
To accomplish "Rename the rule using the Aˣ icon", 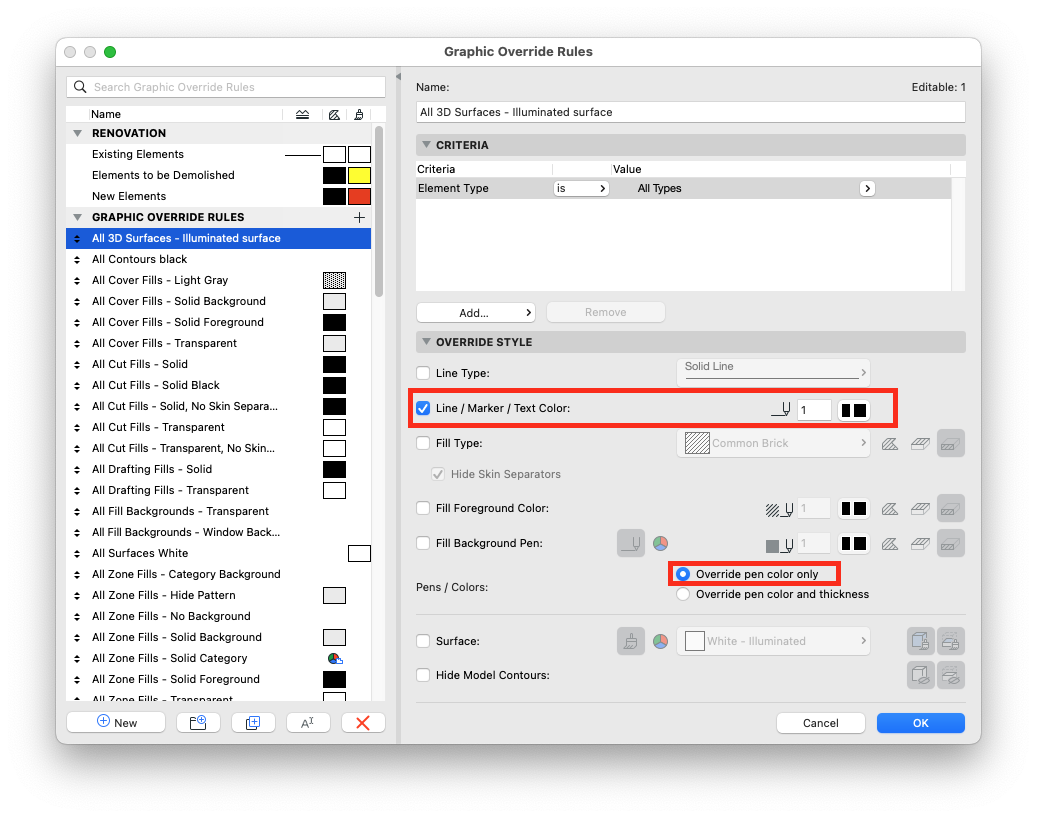I will pyautogui.click(x=308, y=722).
